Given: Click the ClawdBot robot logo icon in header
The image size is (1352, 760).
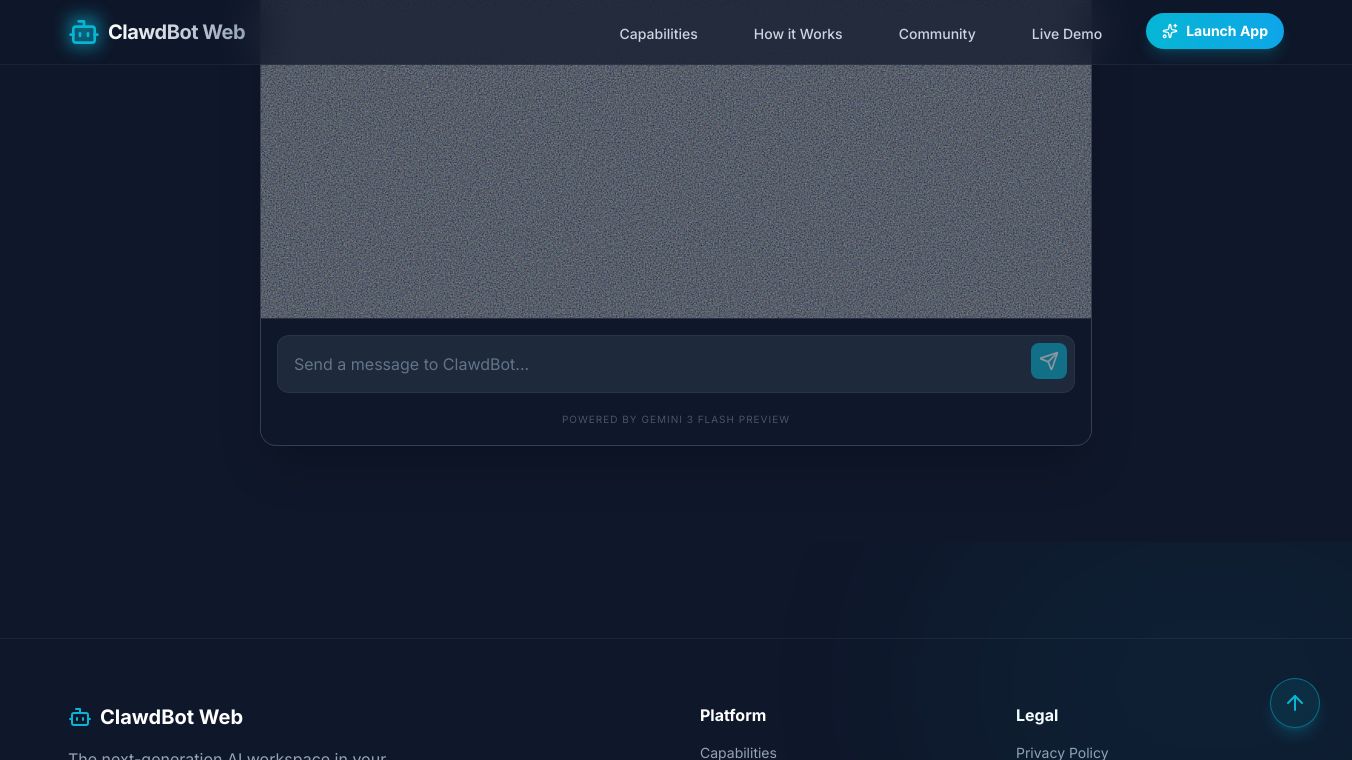Looking at the screenshot, I should click(x=84, y=32).
